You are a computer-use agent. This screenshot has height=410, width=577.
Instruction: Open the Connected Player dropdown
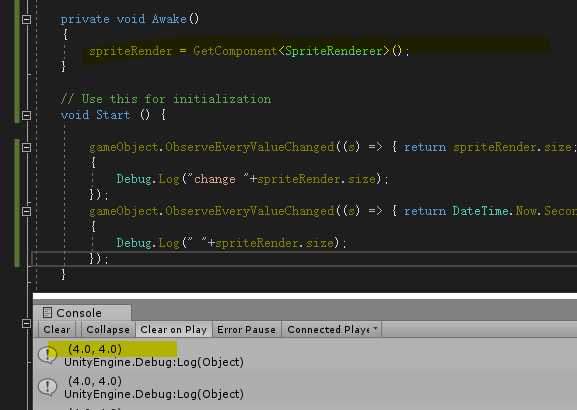[x=332, y=329]
